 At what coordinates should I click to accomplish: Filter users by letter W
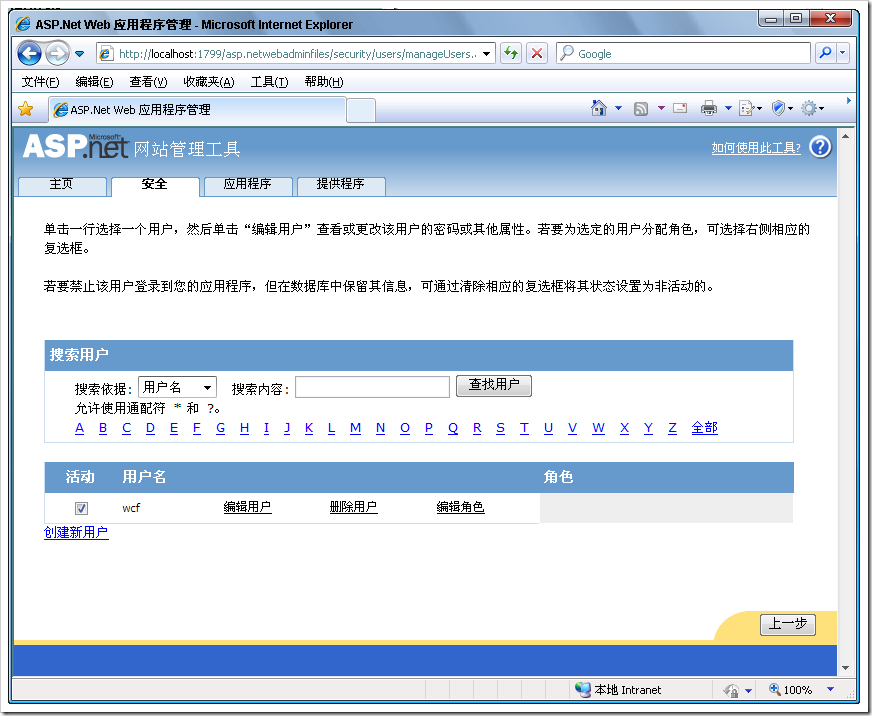[598, 428]
